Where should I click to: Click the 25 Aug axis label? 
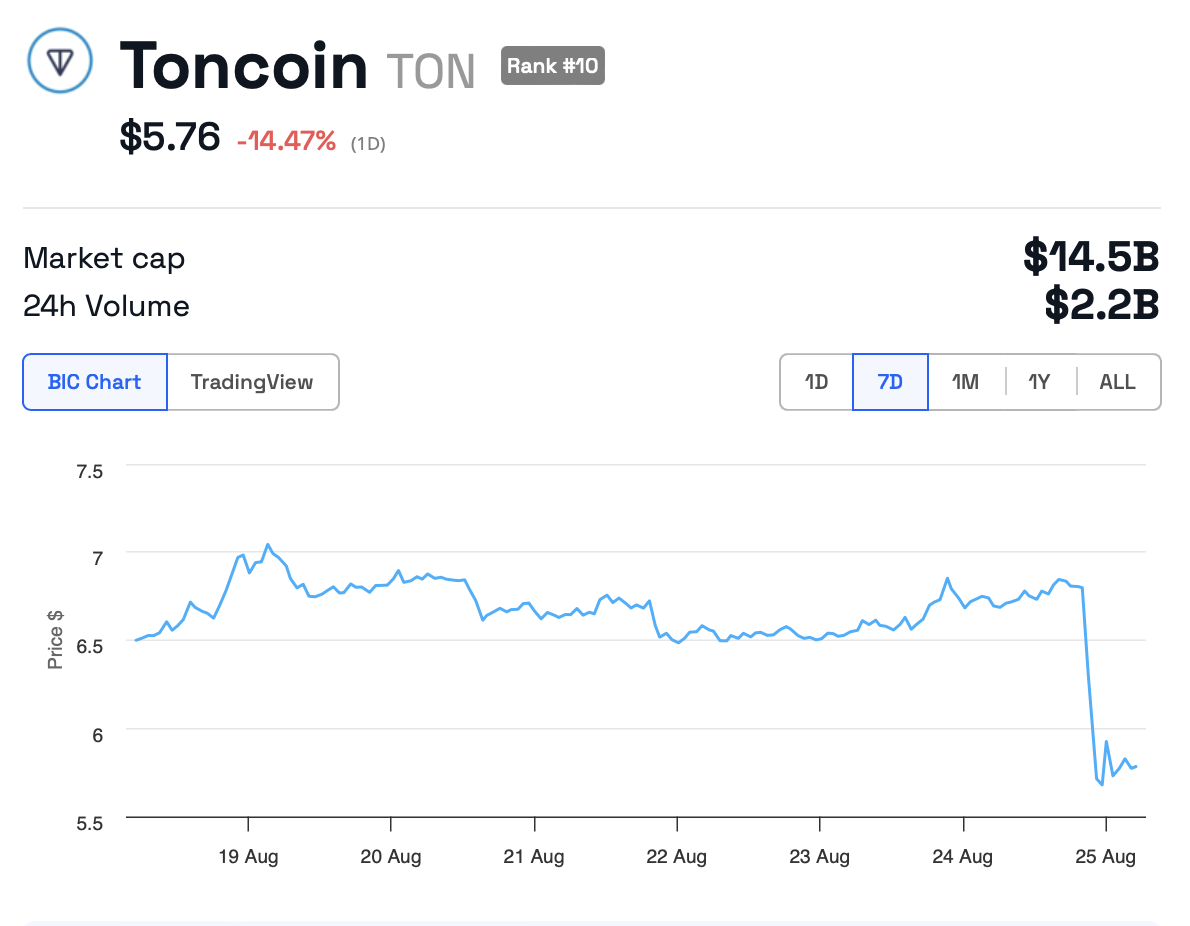[1105, 857]
